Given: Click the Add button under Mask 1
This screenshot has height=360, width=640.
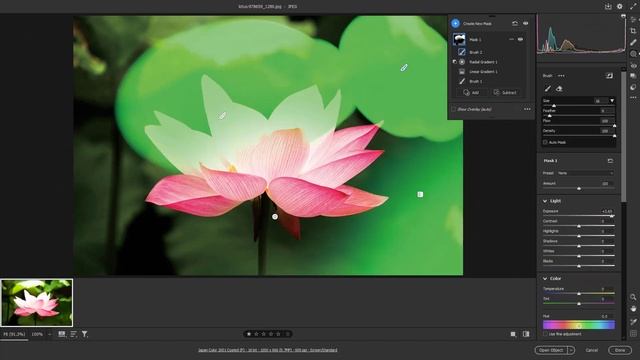Looking at the screenshot, I should (x=472, y=93).
